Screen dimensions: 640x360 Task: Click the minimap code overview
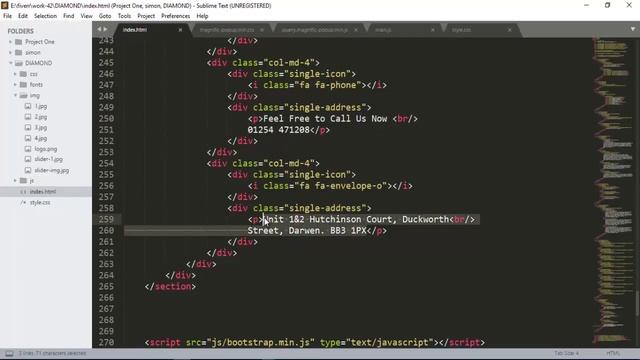(612, 190)
